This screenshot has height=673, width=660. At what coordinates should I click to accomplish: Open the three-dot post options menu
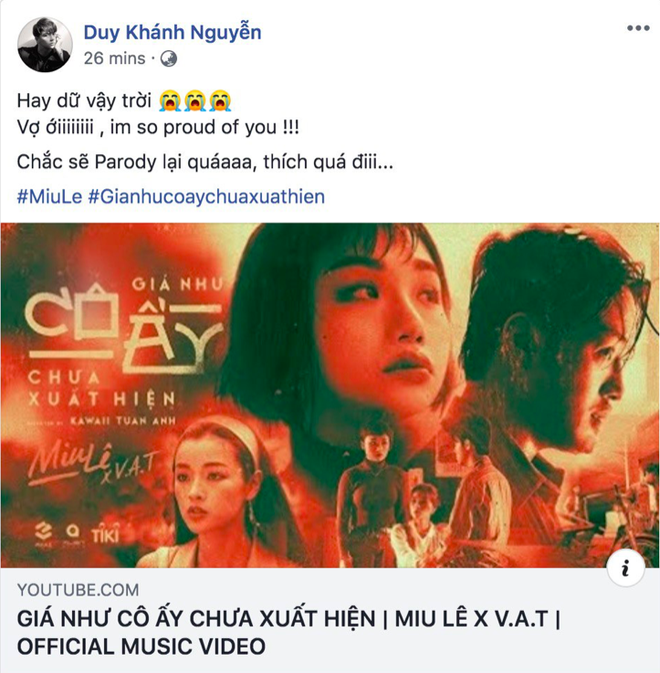[638, 28]
